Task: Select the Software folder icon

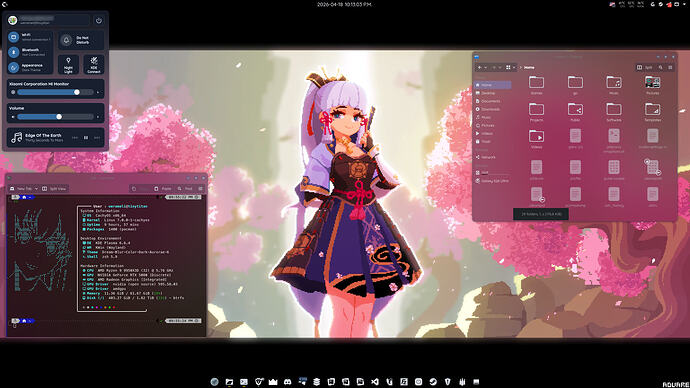Action: point(613,109)
